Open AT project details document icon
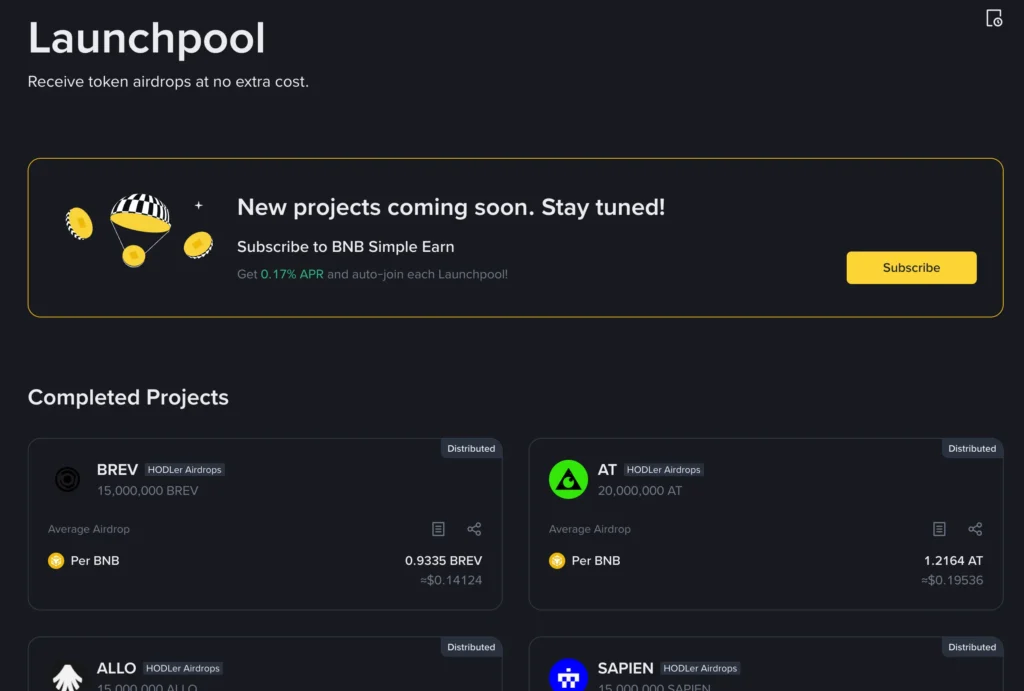This screenshot has width=1024, height=691. tap(939, 529)
